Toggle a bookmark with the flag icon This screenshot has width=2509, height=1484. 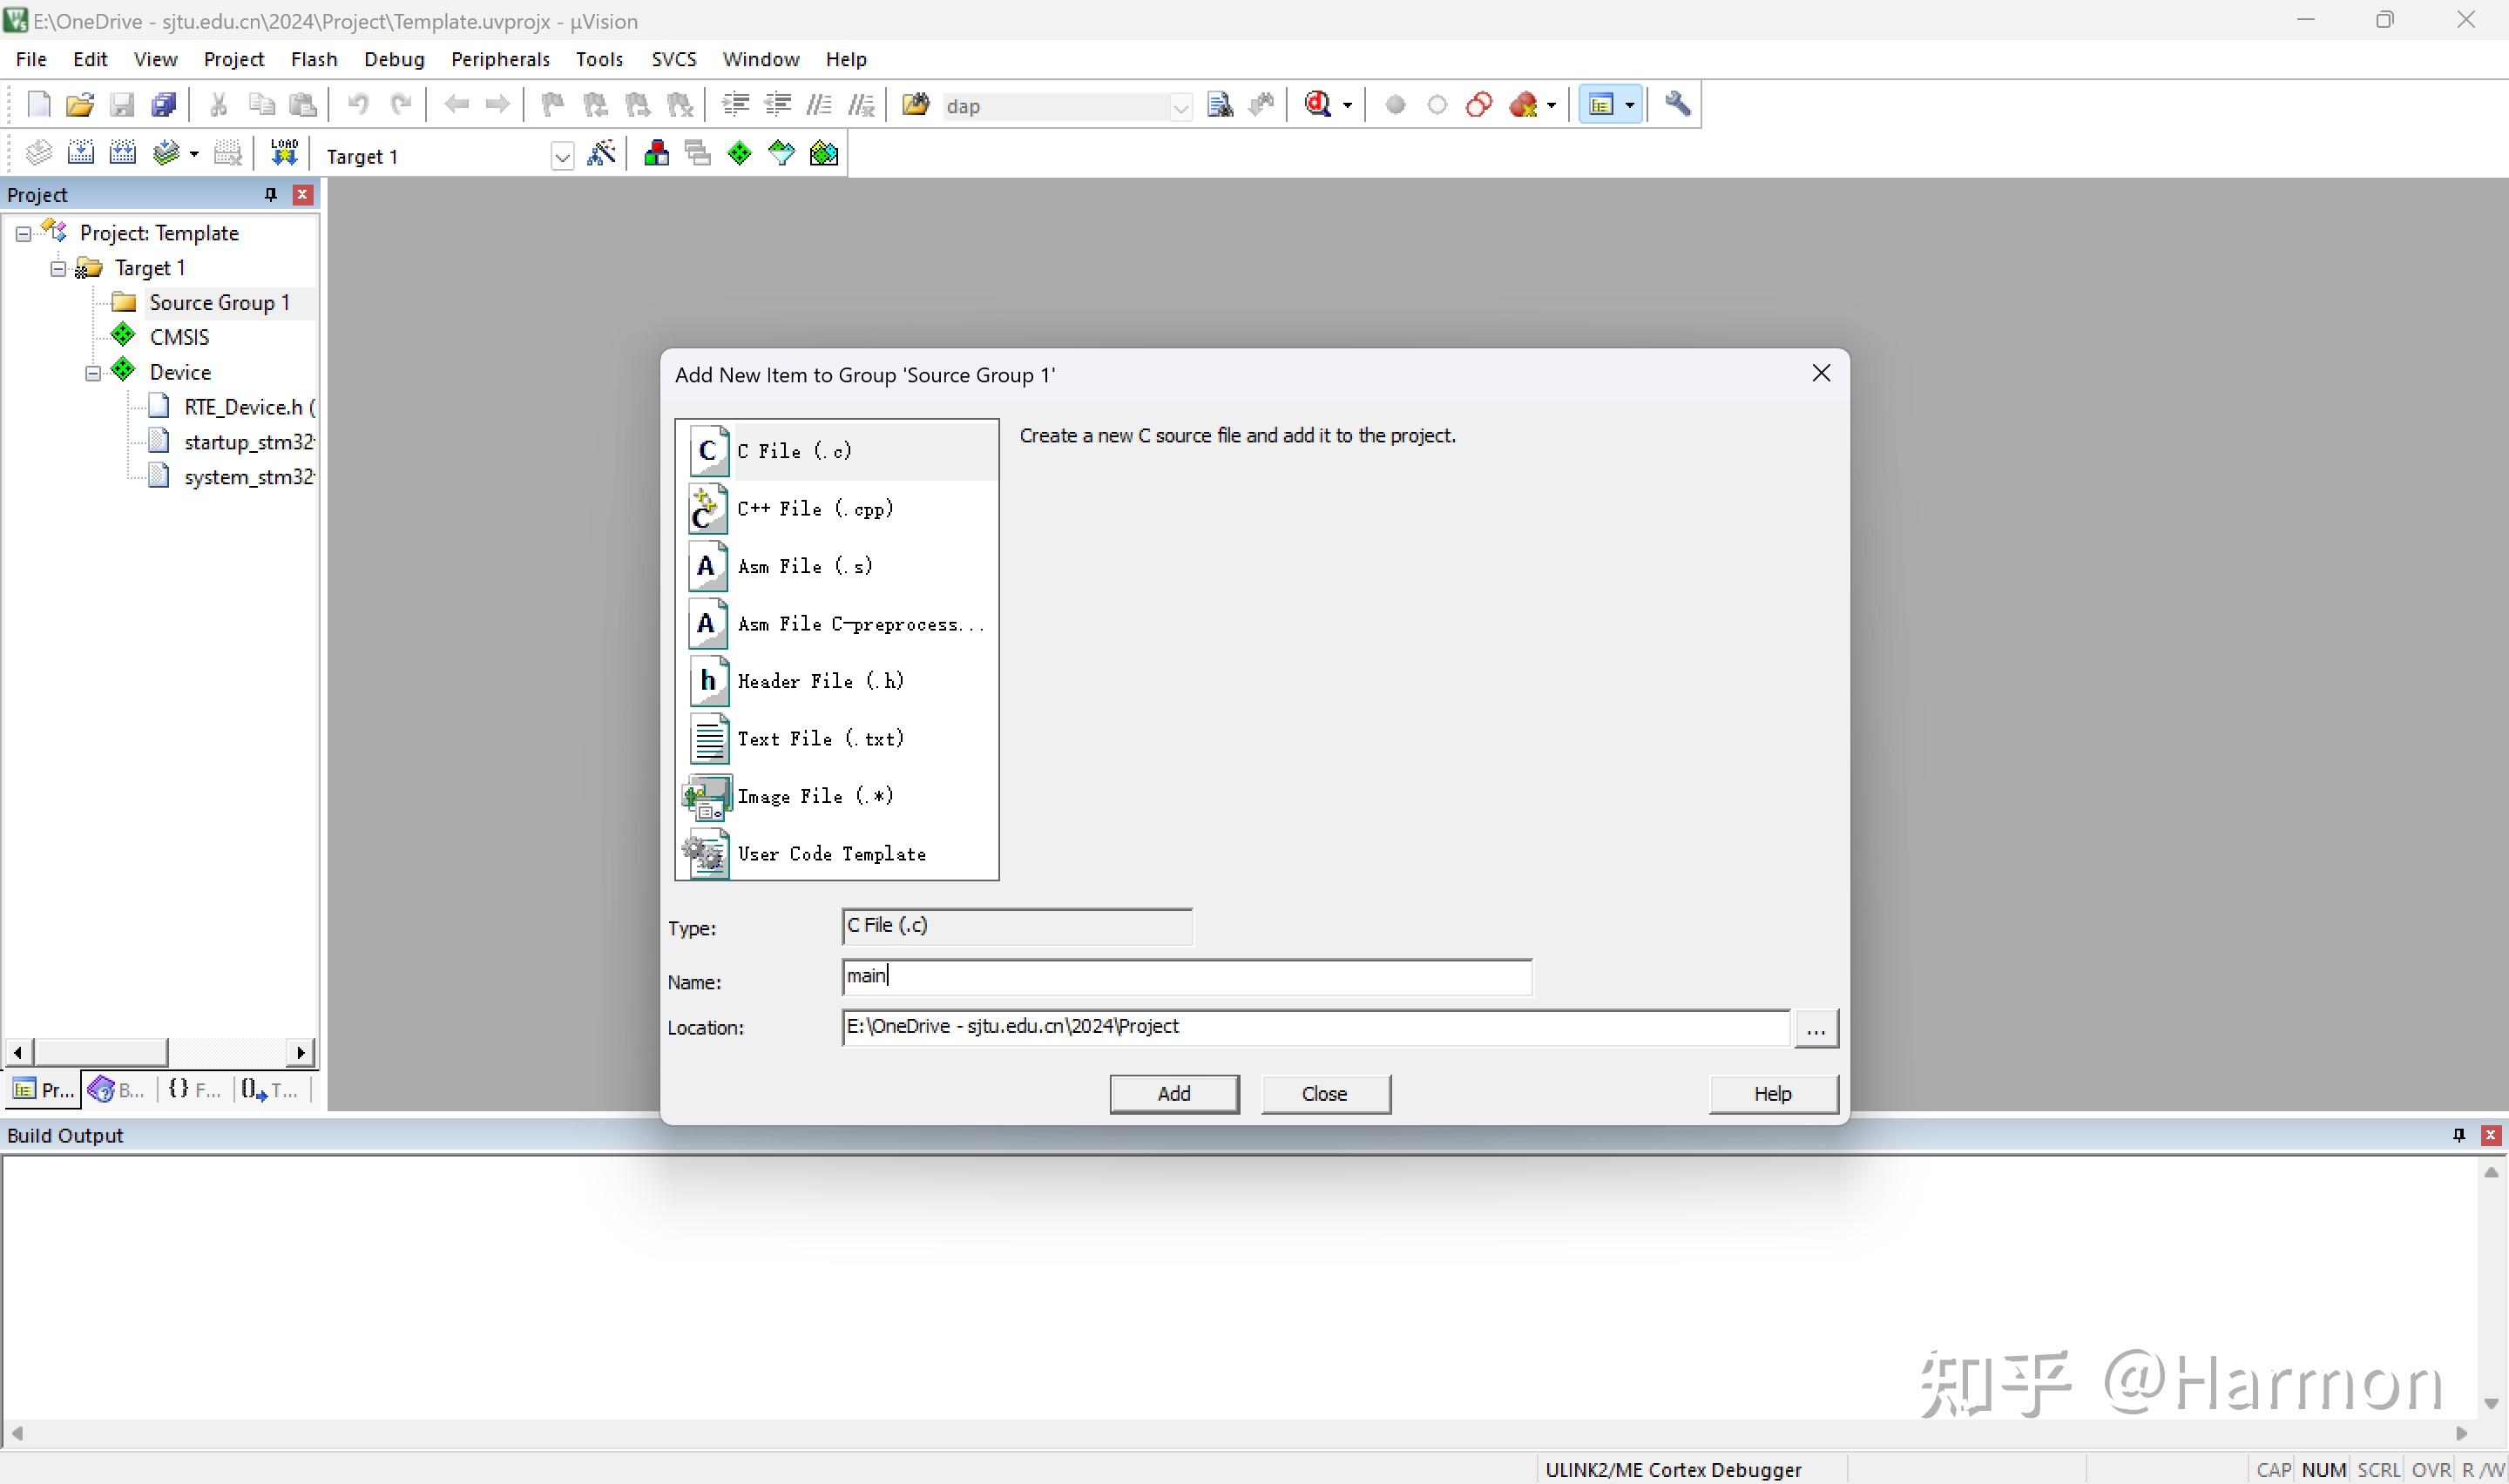[x=552, y=104]
